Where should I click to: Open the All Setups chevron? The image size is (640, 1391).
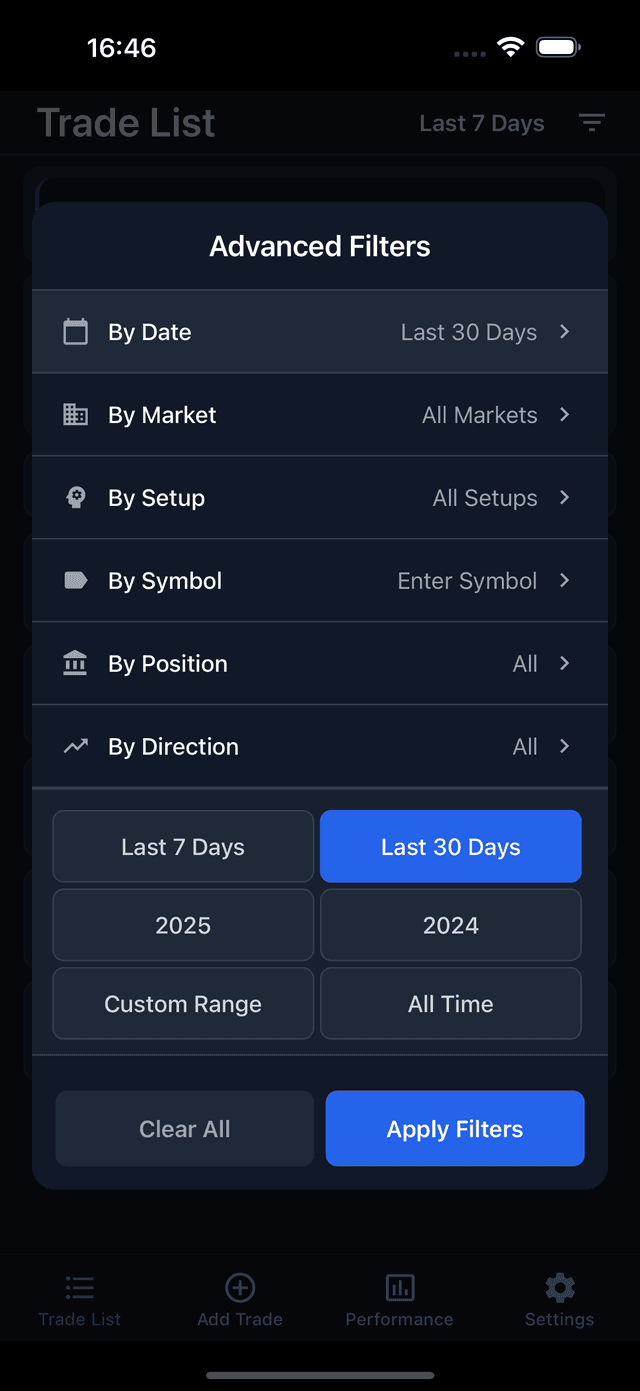[565, 498]
